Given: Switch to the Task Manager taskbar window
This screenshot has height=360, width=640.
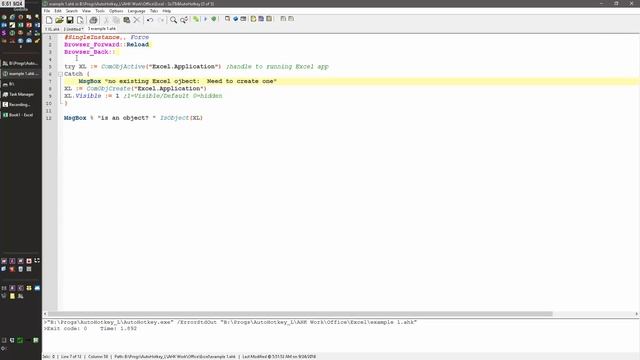Looking at the screenshot, I should (x=20, y=94).
